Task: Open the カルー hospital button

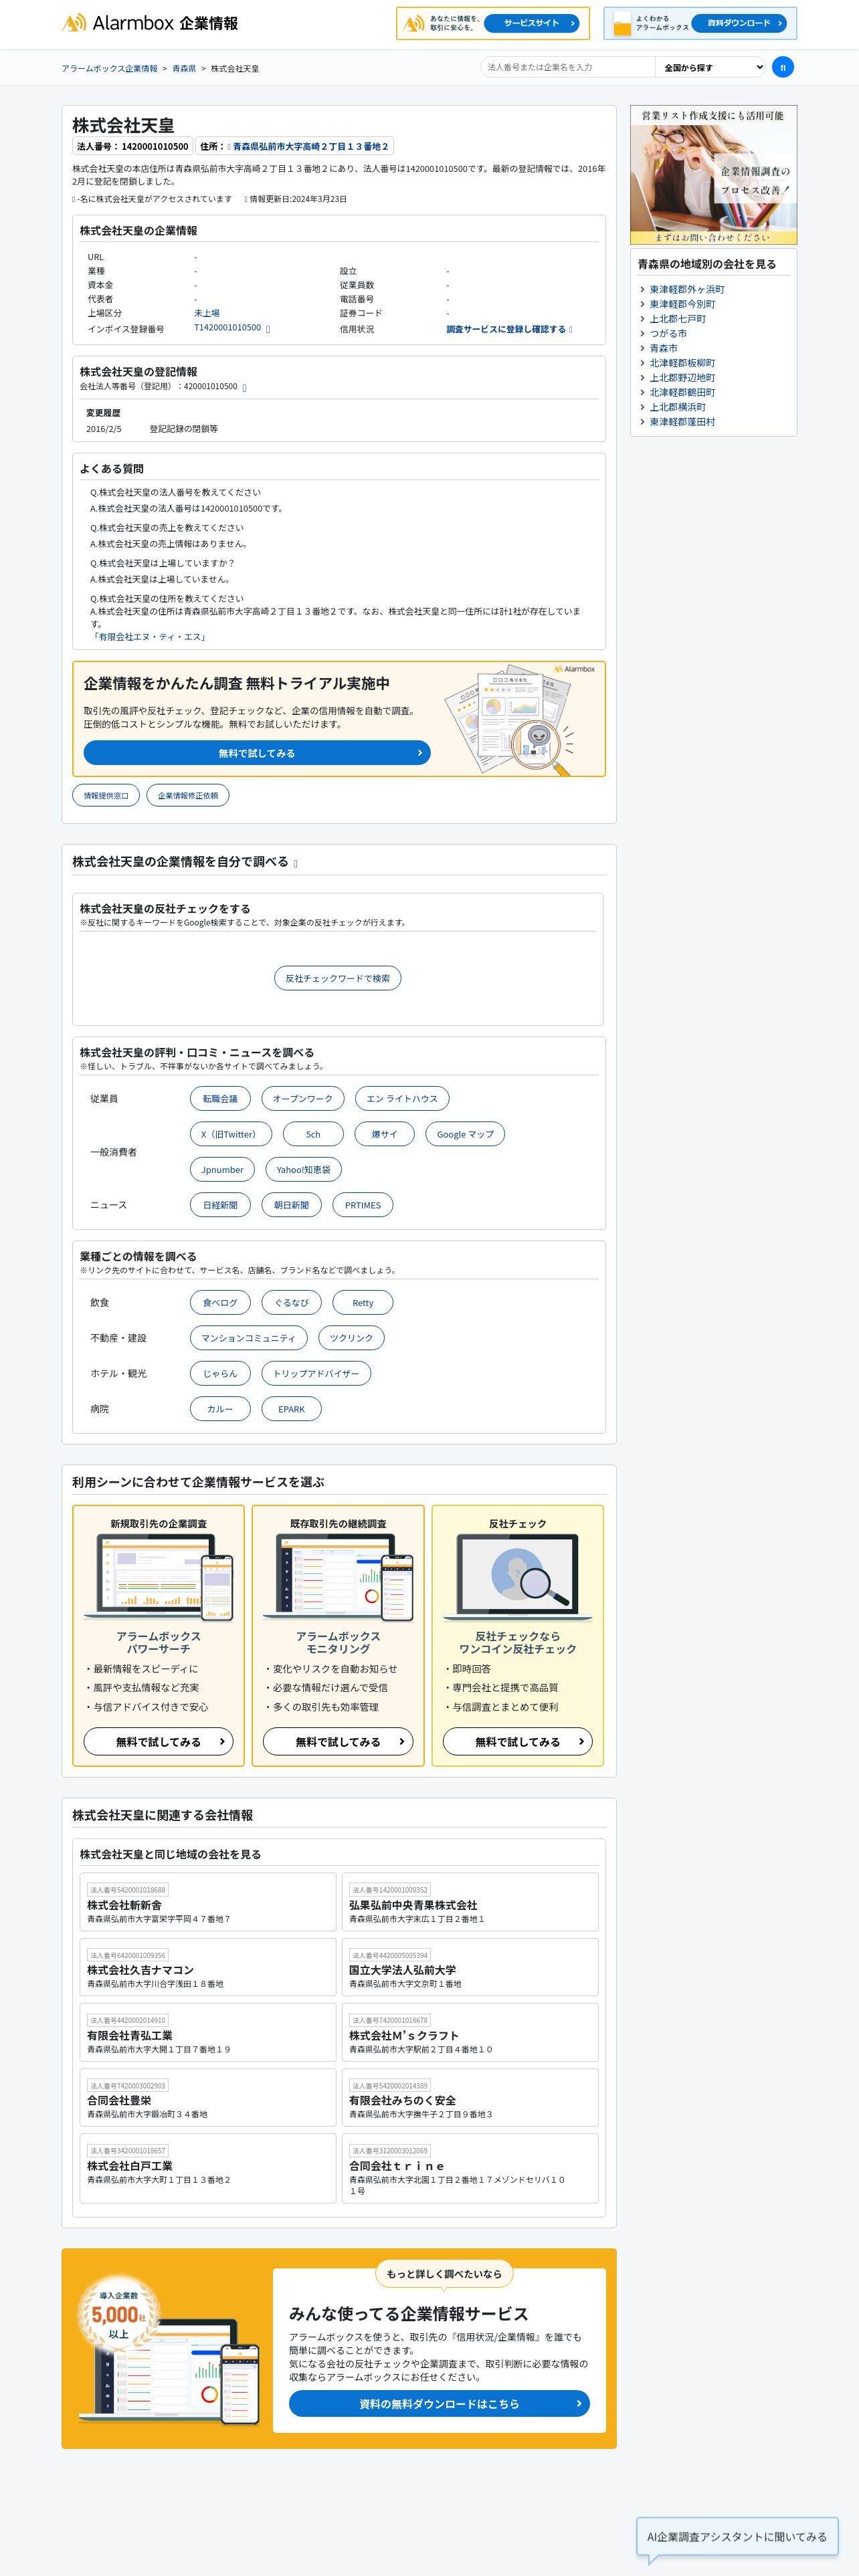Action: (x=221, y=1409)
